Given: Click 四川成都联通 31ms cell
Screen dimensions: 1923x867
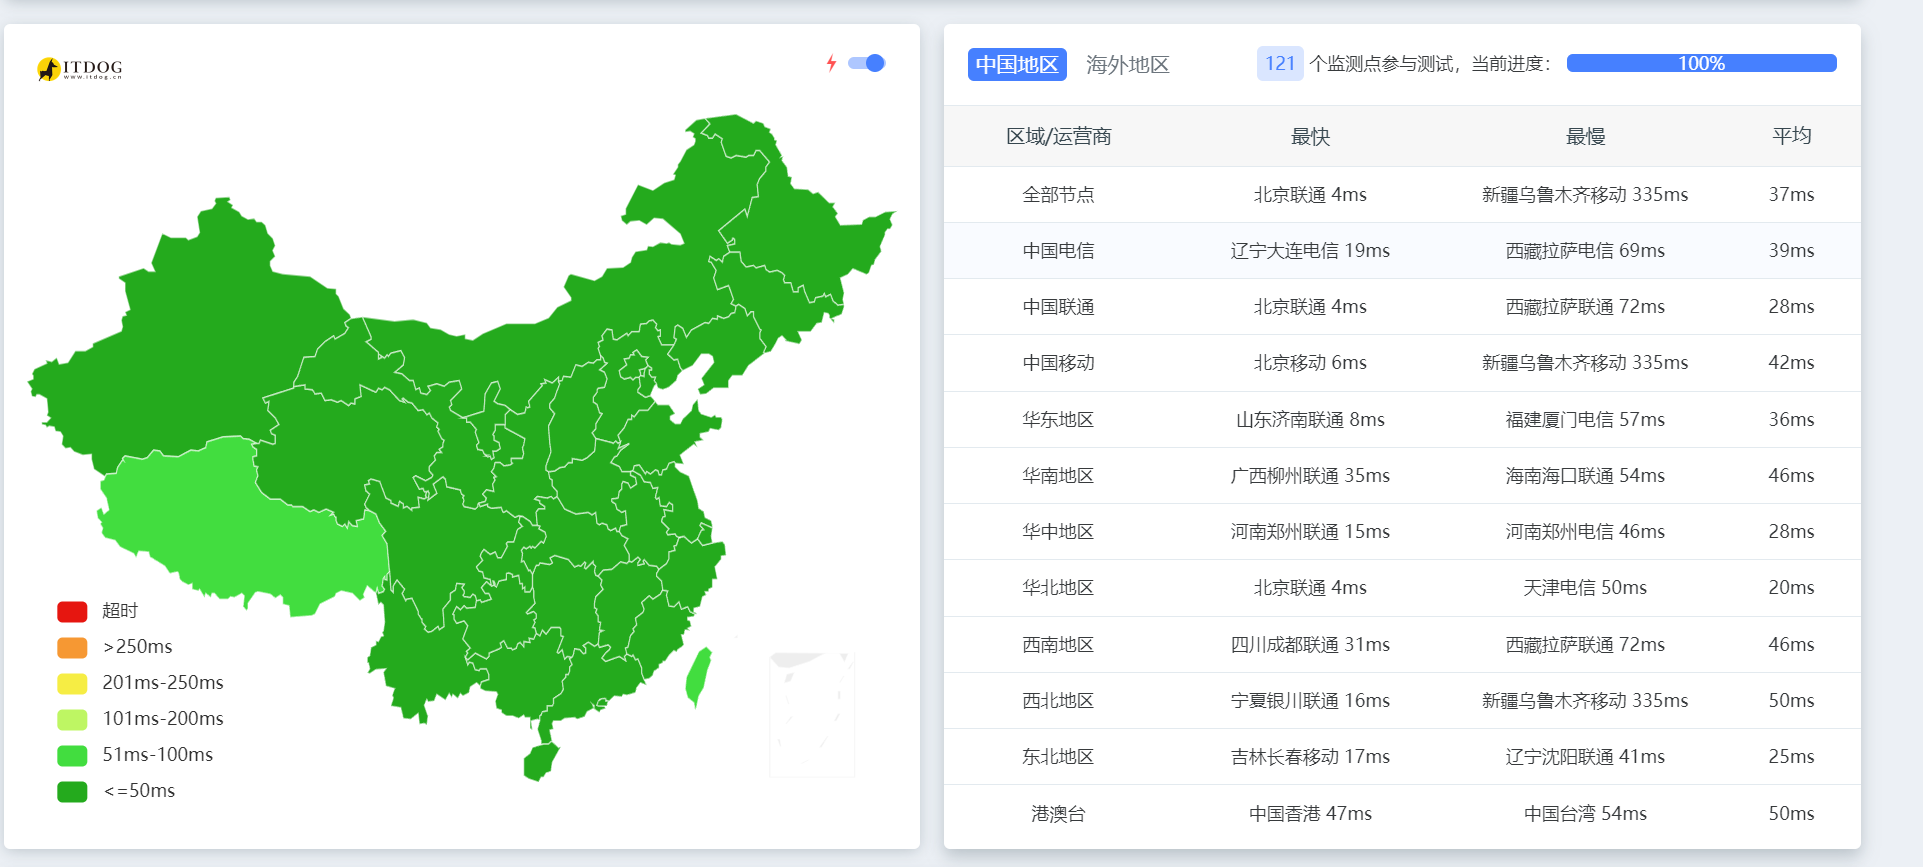Looking at the screenshot, I should click(1310, 644).
